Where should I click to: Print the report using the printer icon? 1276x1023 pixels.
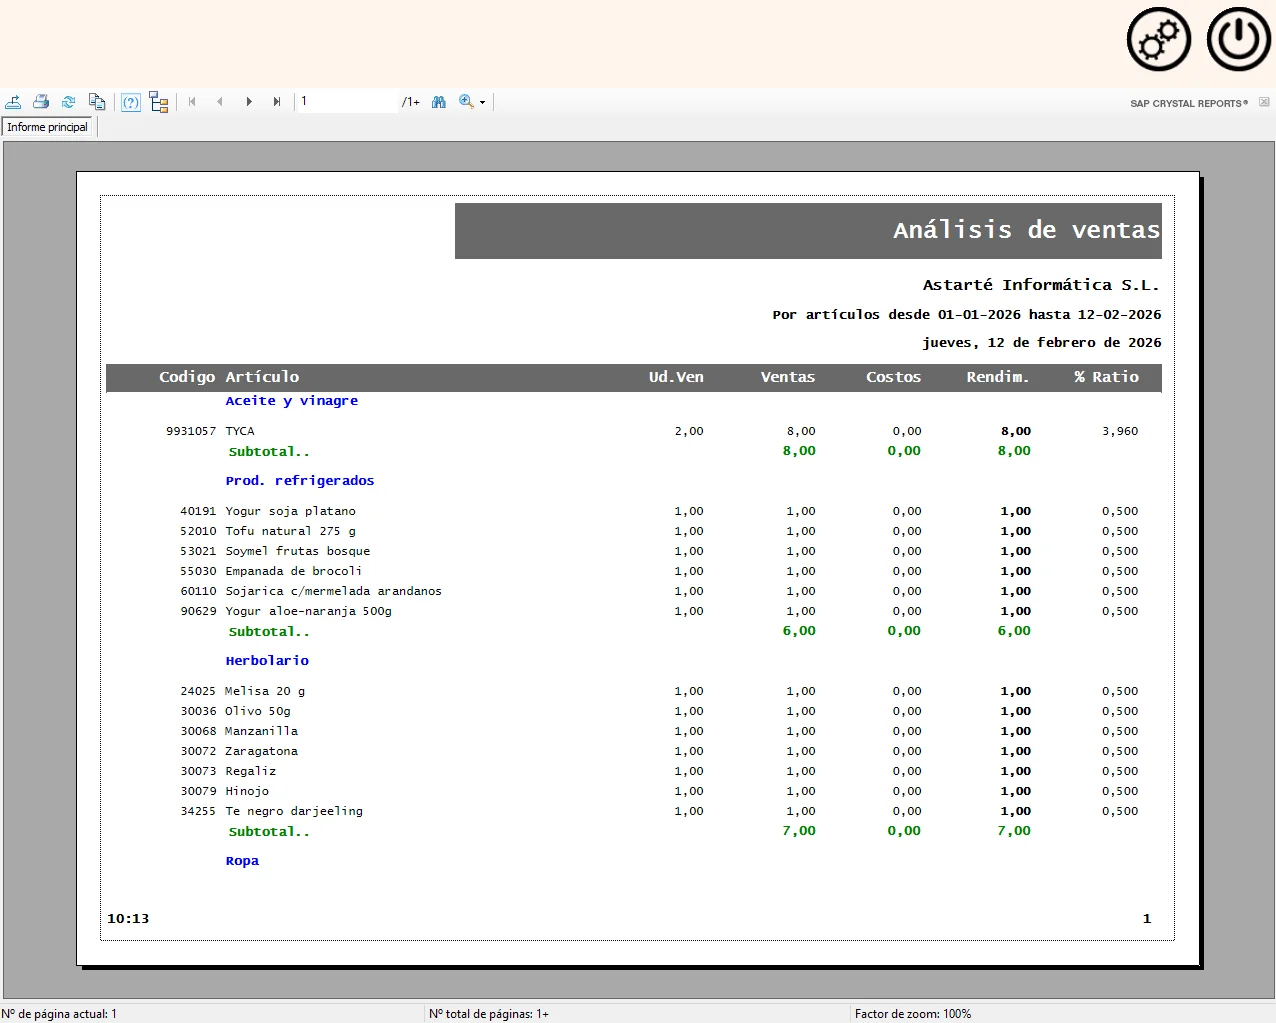click(x=41, y=102)
